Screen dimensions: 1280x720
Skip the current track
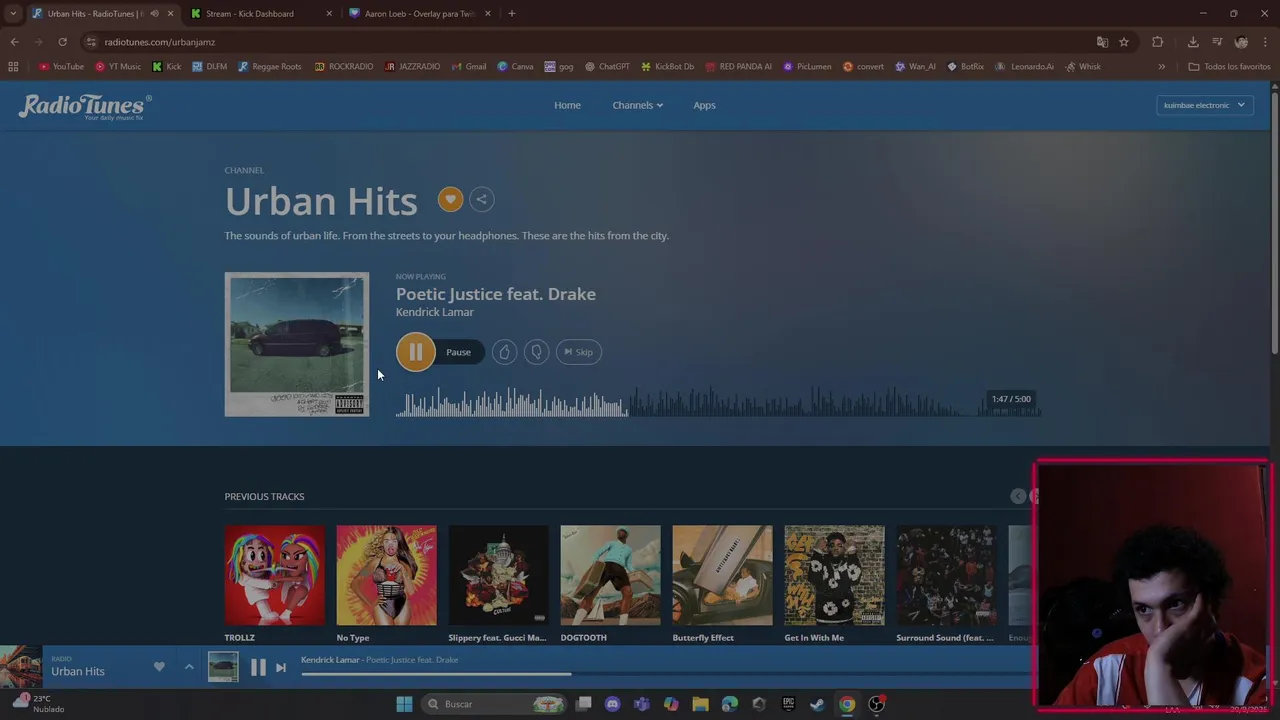click(x=578, y=352)
